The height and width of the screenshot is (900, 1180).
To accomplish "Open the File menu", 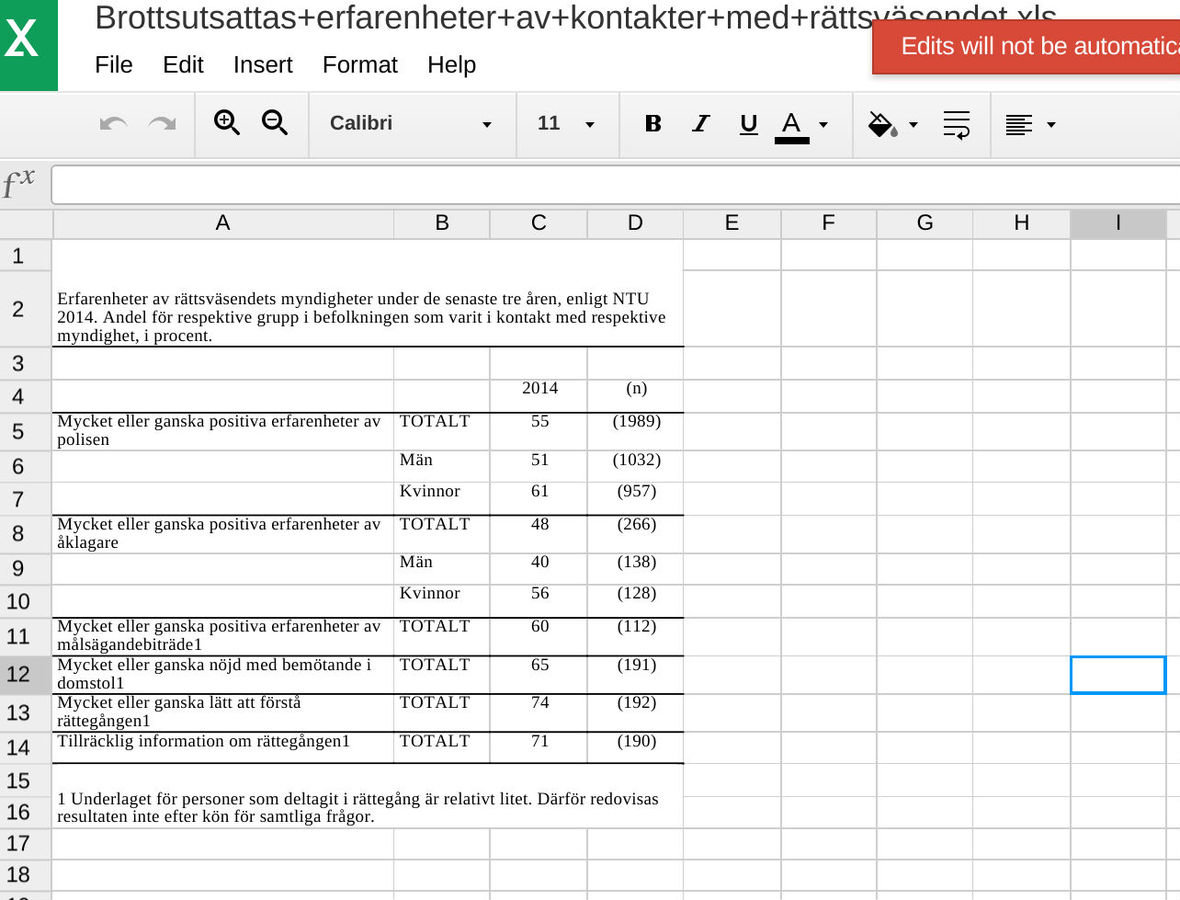I will 114,65.
